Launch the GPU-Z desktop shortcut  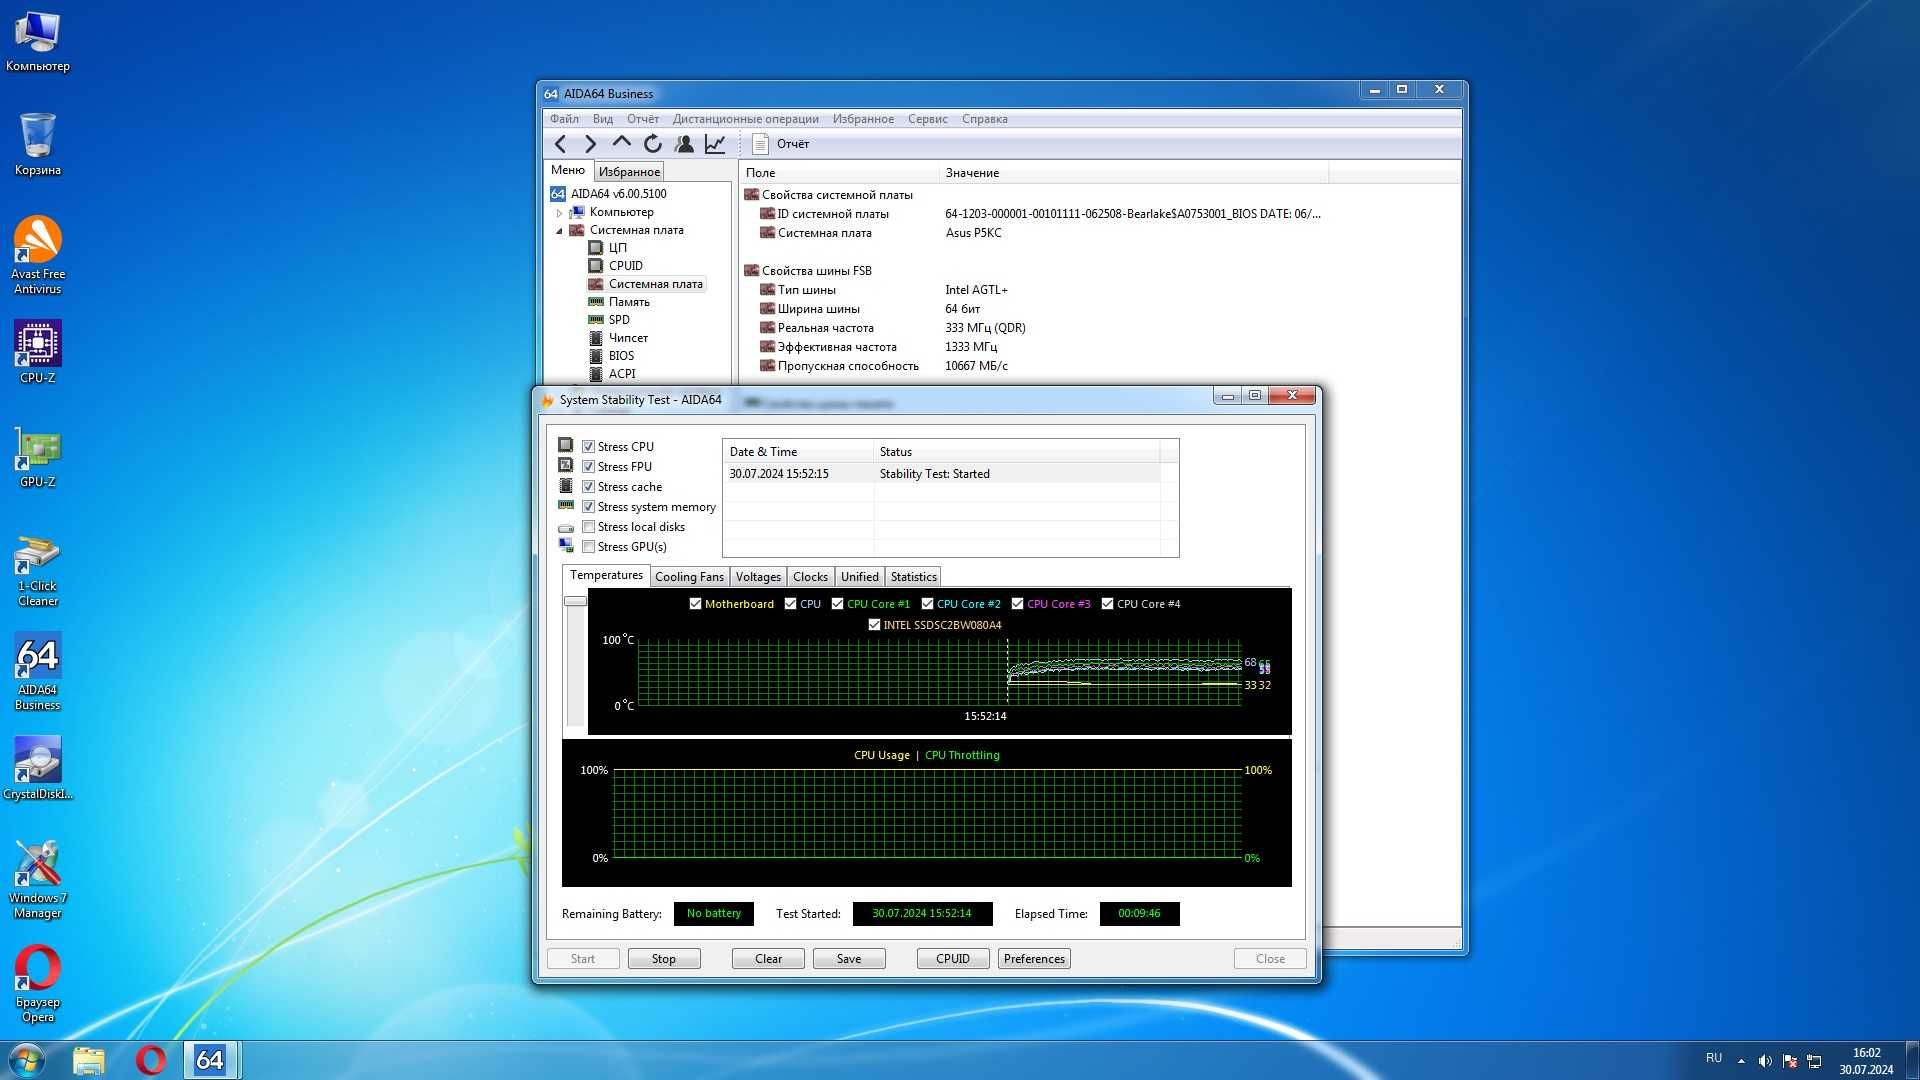point(38,458)
